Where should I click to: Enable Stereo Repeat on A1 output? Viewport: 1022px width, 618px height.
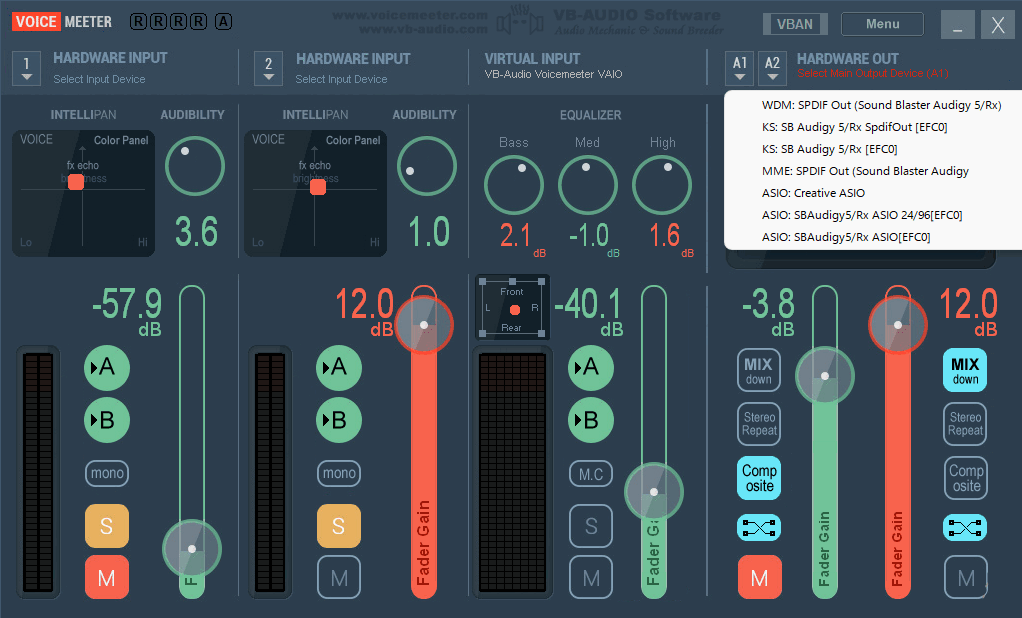point(759,424)
